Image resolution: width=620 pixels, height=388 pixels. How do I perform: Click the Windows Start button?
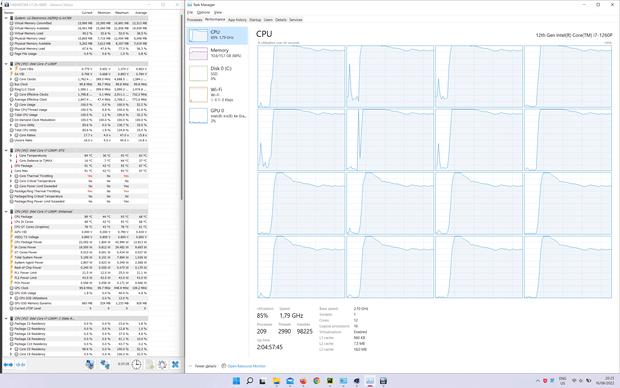236,381
